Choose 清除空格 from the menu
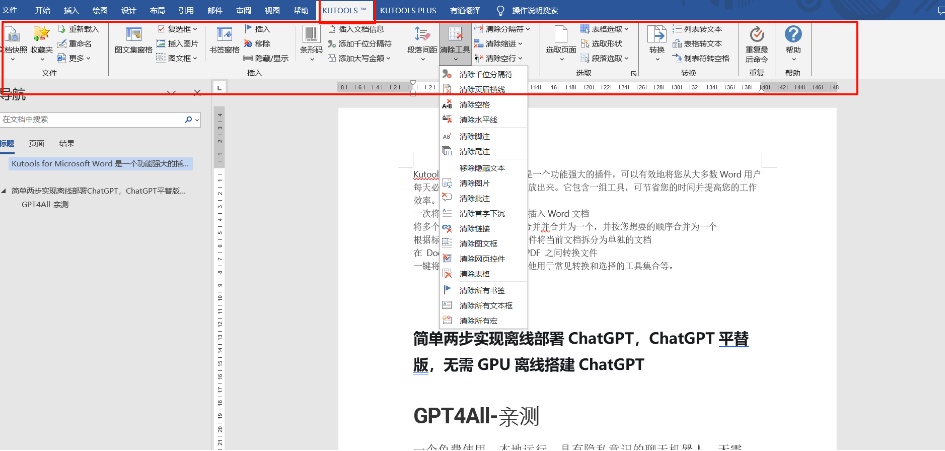The height and width of the screenshot is (451, 945). pyautogui.click(x=484, y=104)
